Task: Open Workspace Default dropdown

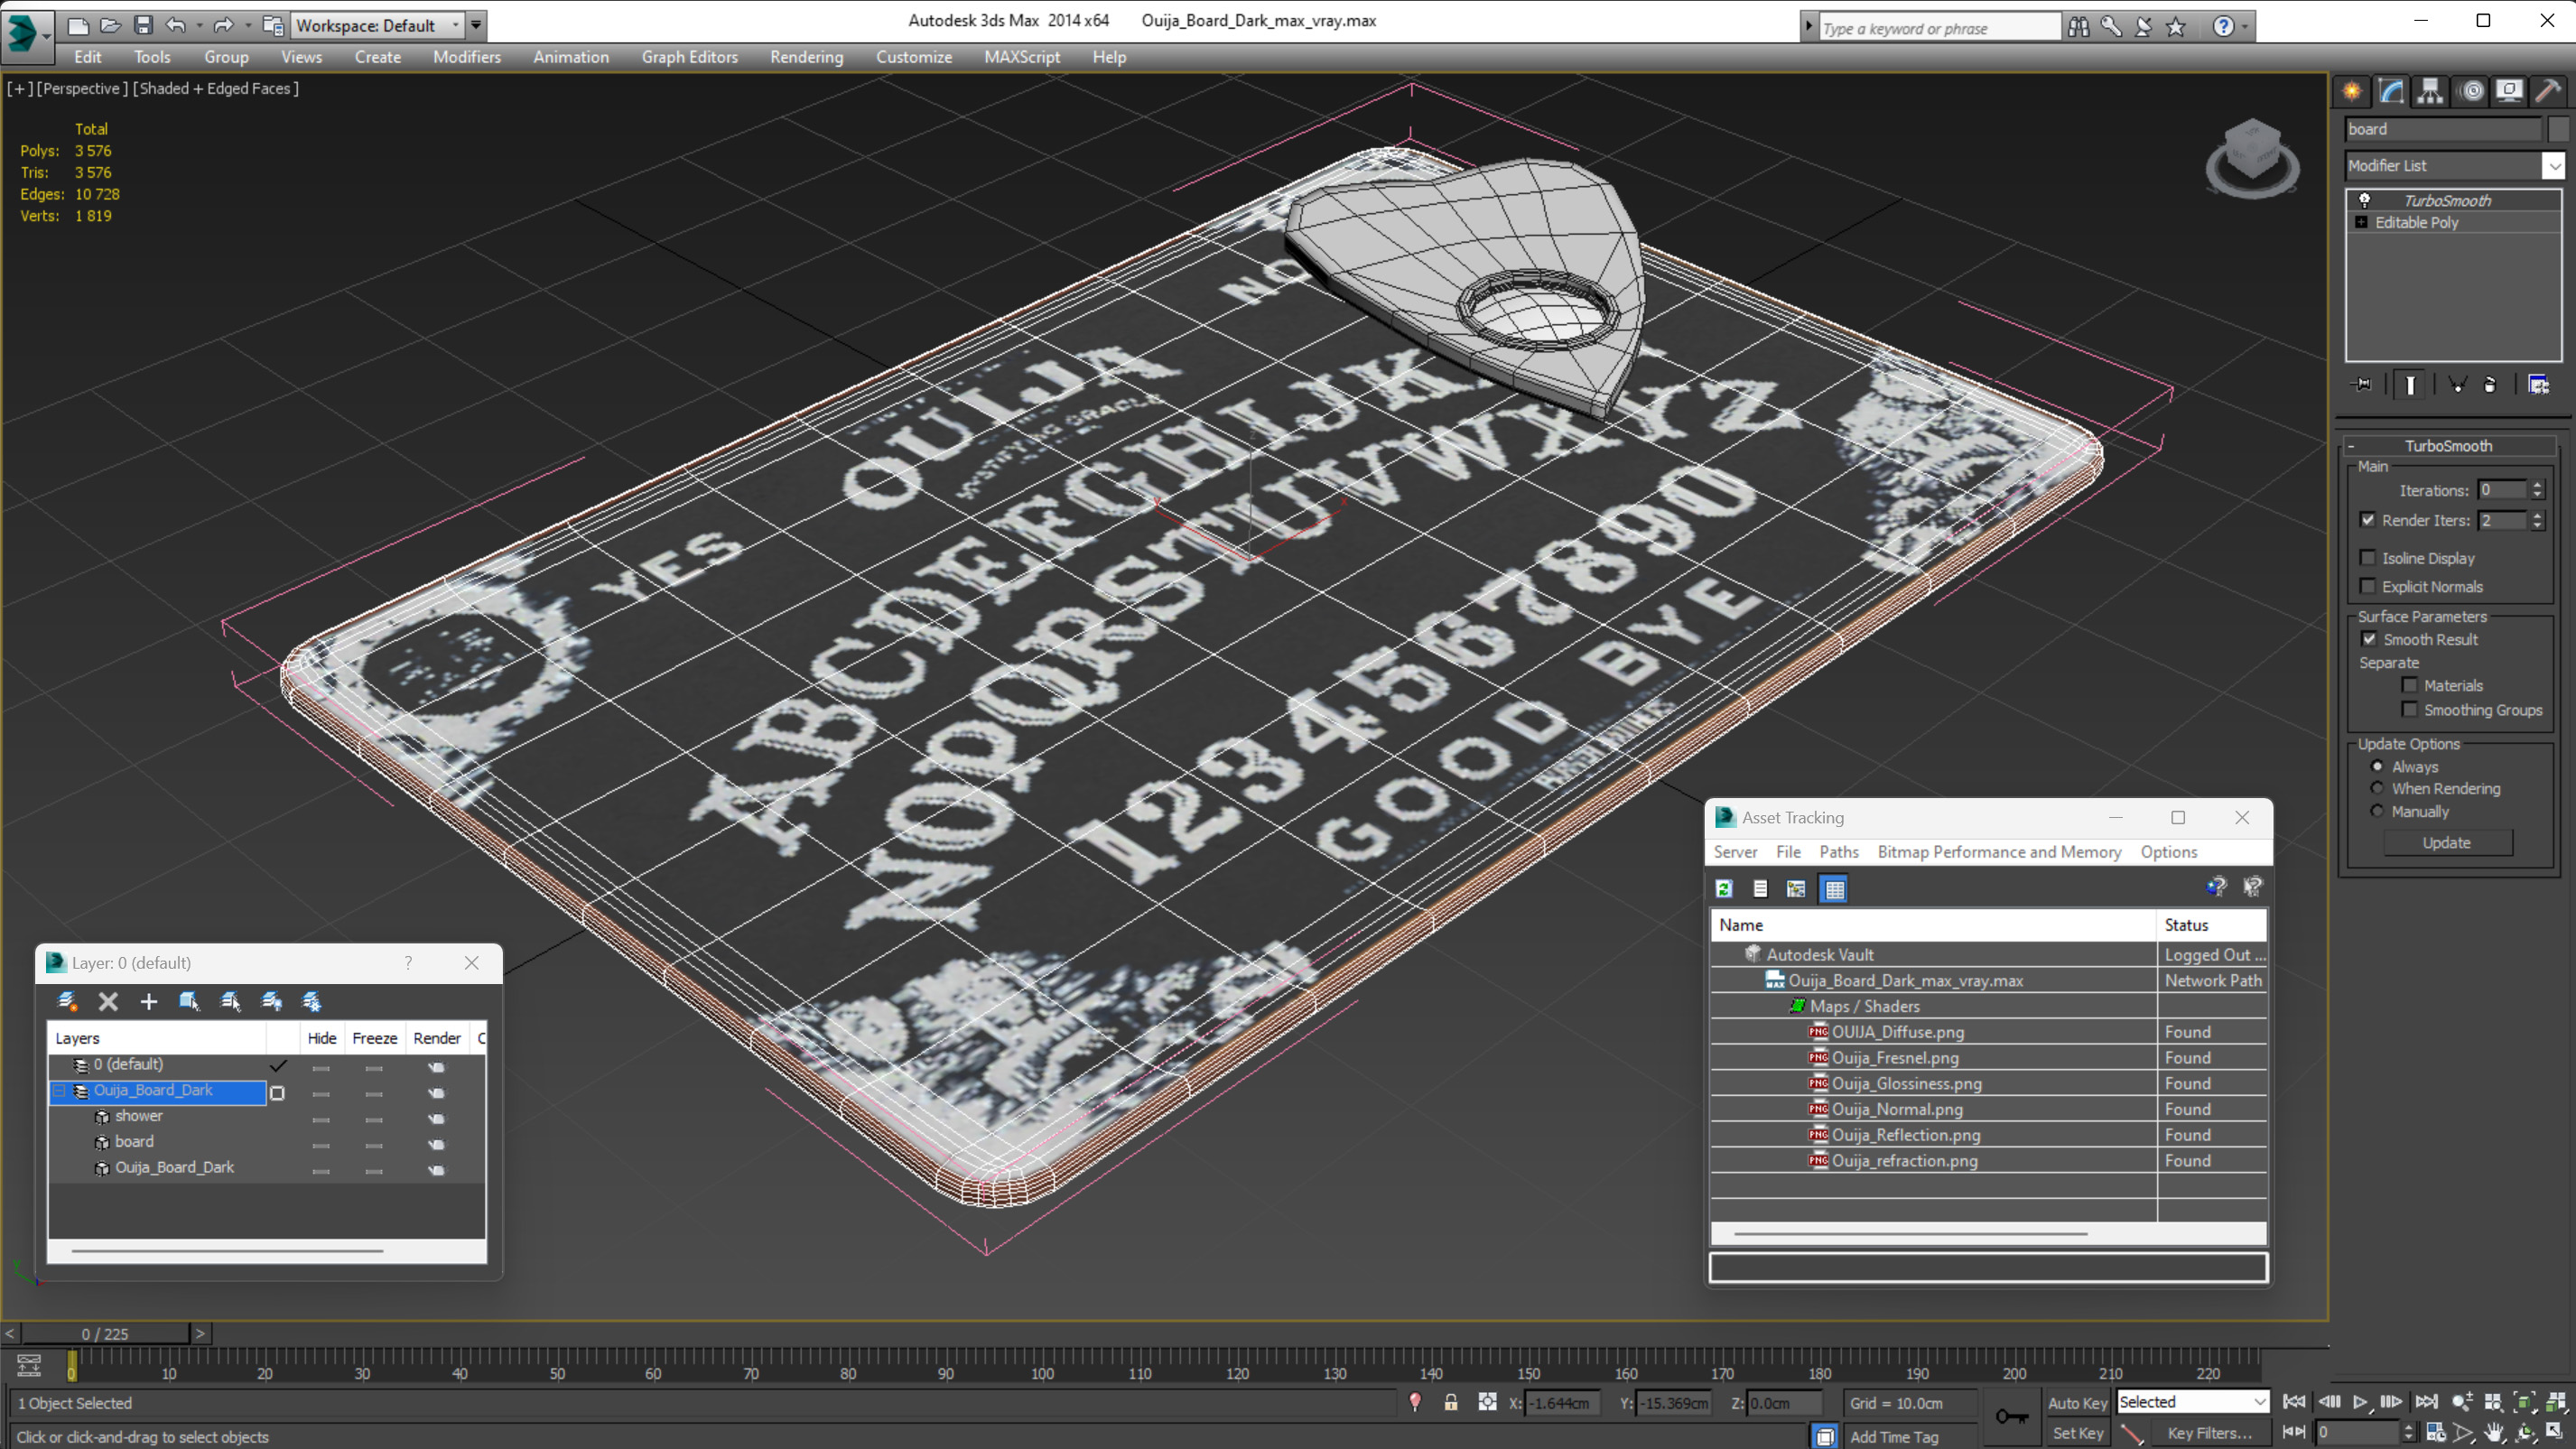Action: pyautogui.click(x=456, y=25)
